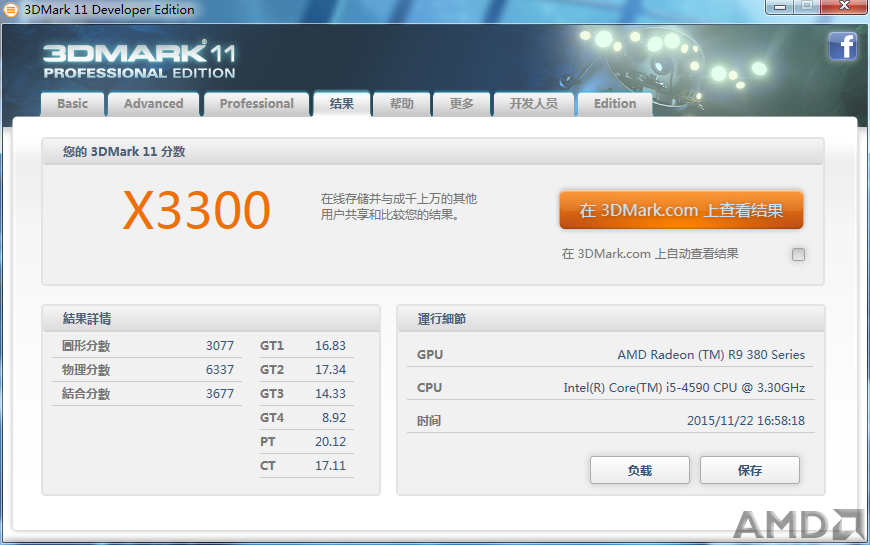
Task: View results on 3DMark.com orange button
Action: [681, 210]
